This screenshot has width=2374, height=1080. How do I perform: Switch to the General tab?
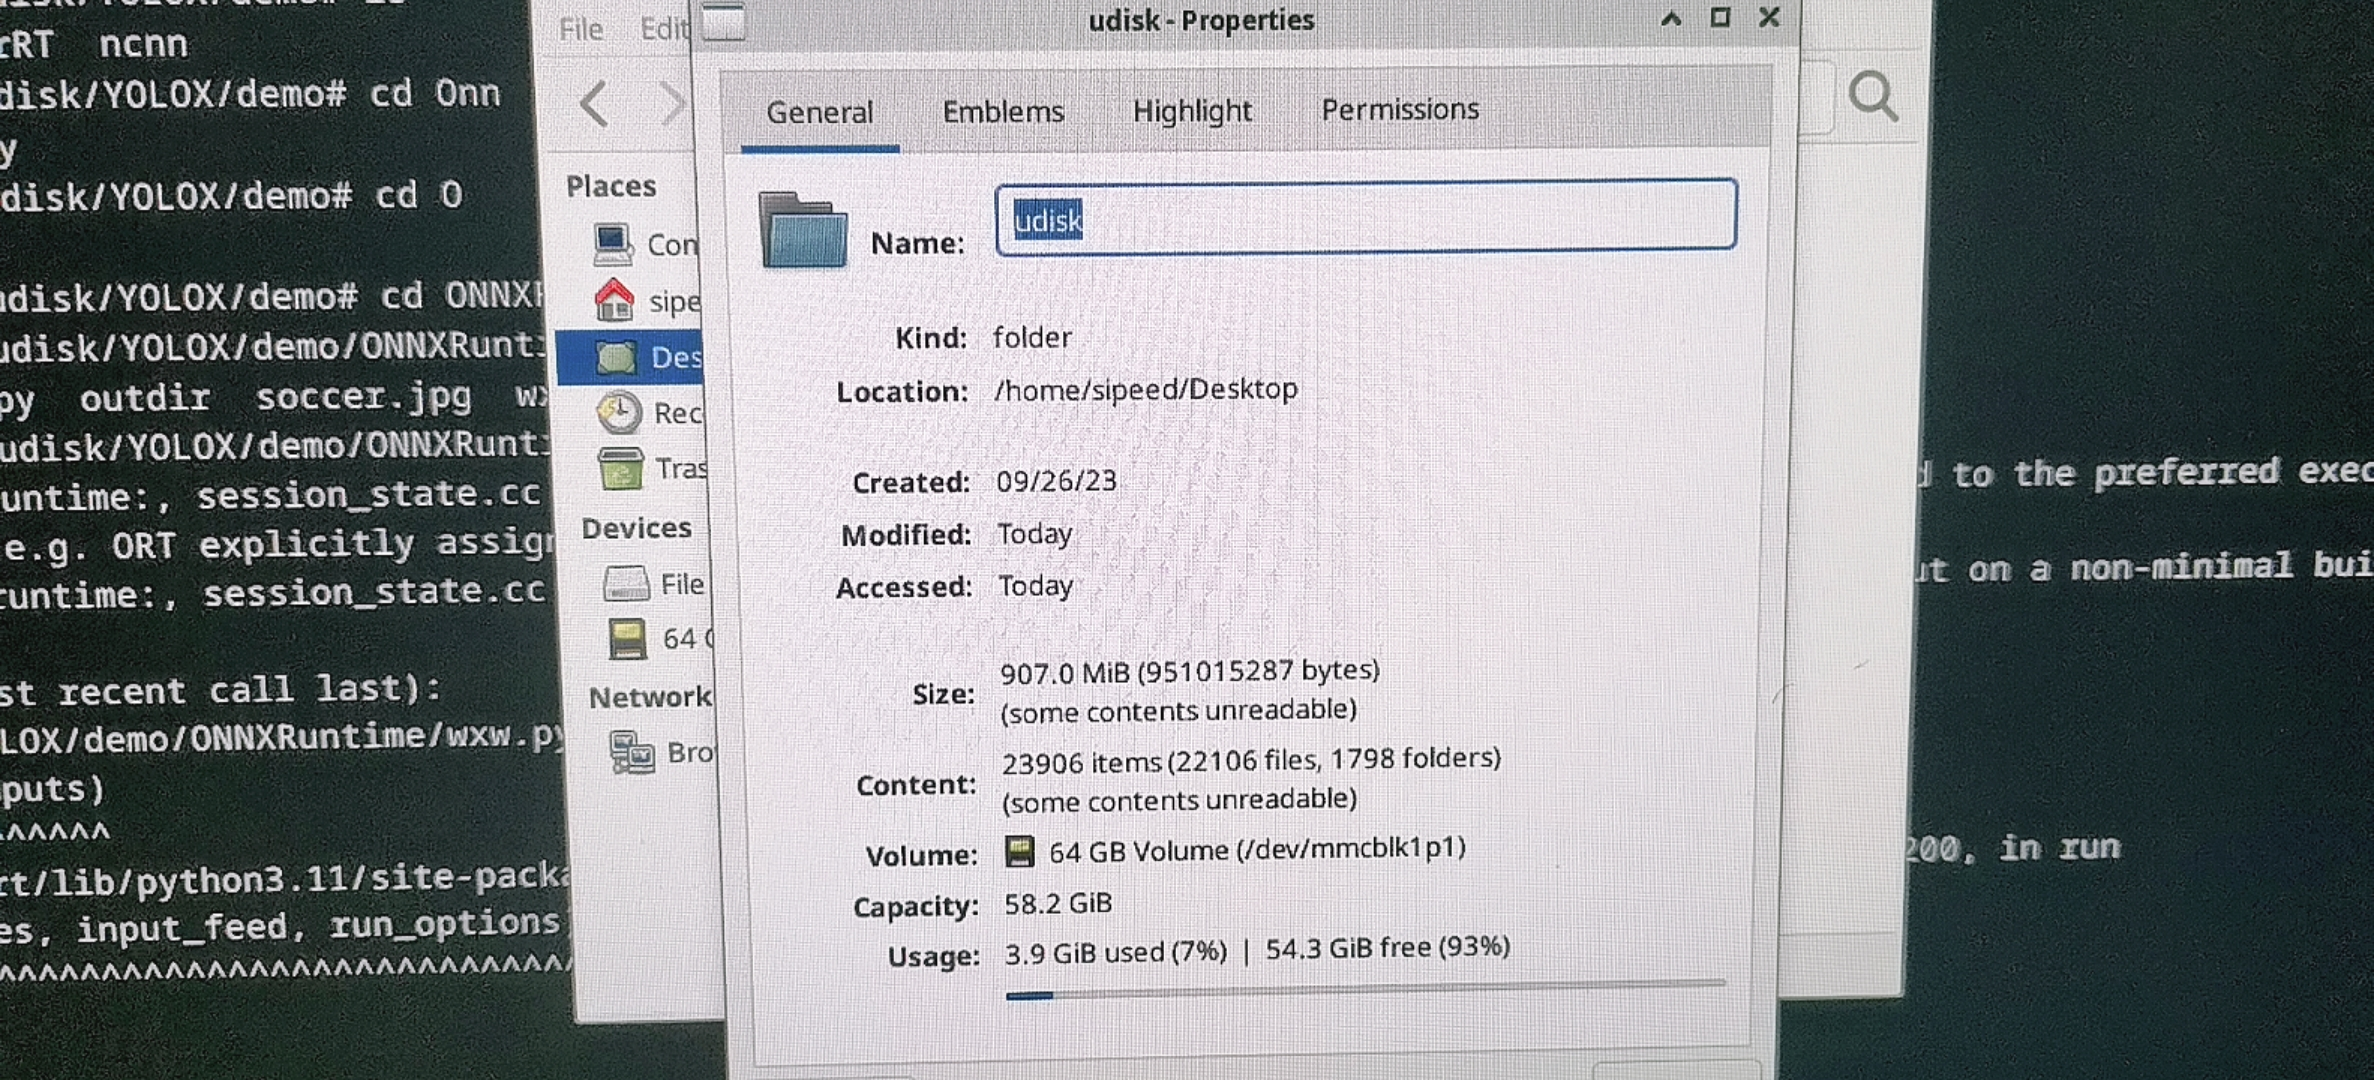tap(819, 112)
